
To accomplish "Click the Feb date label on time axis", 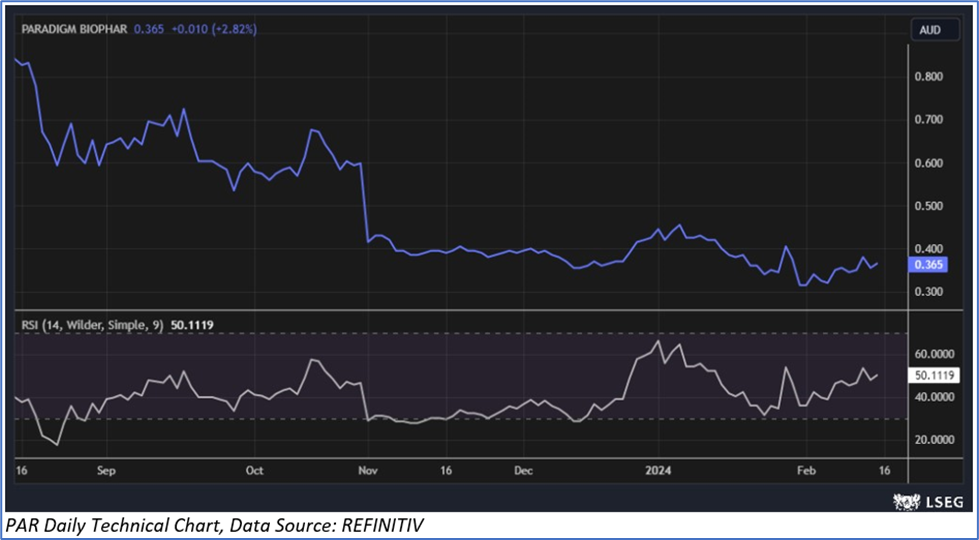I will click(x=807, y=471).
